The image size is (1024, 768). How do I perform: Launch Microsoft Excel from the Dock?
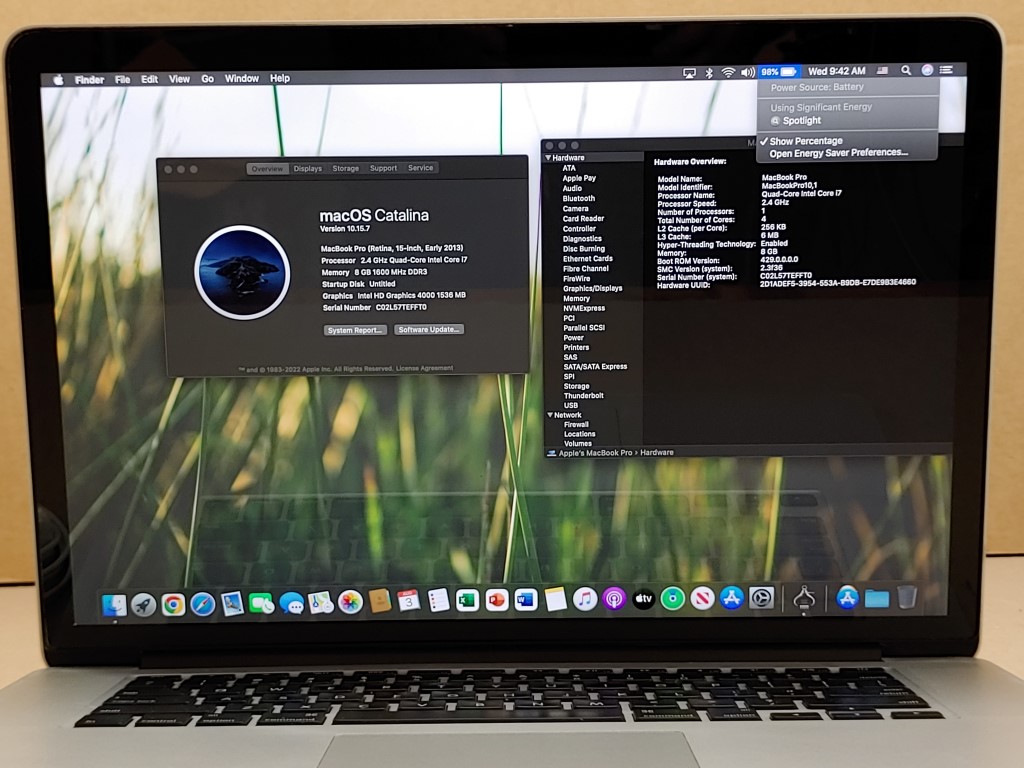coord(468,600)
